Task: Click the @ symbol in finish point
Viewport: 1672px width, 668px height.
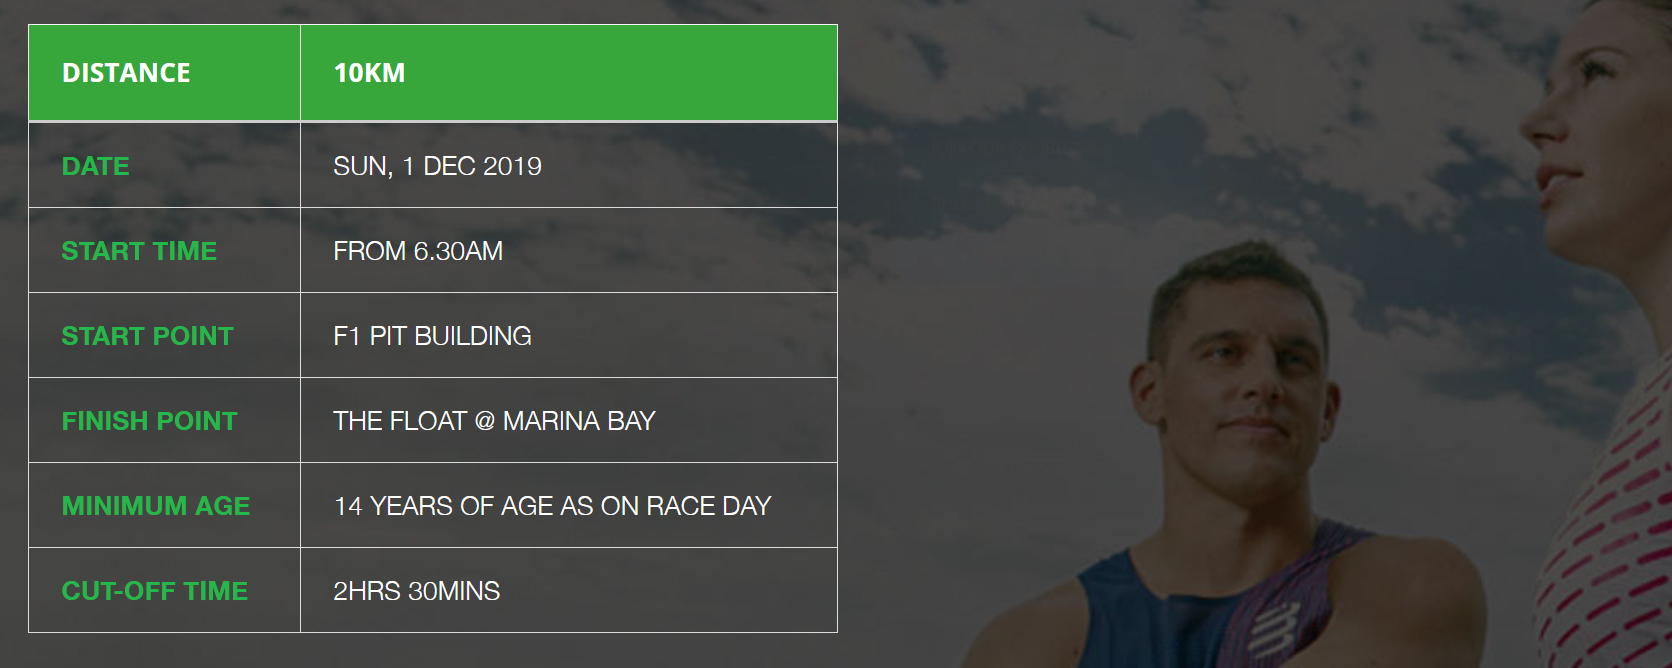Action: click(485, 421)
